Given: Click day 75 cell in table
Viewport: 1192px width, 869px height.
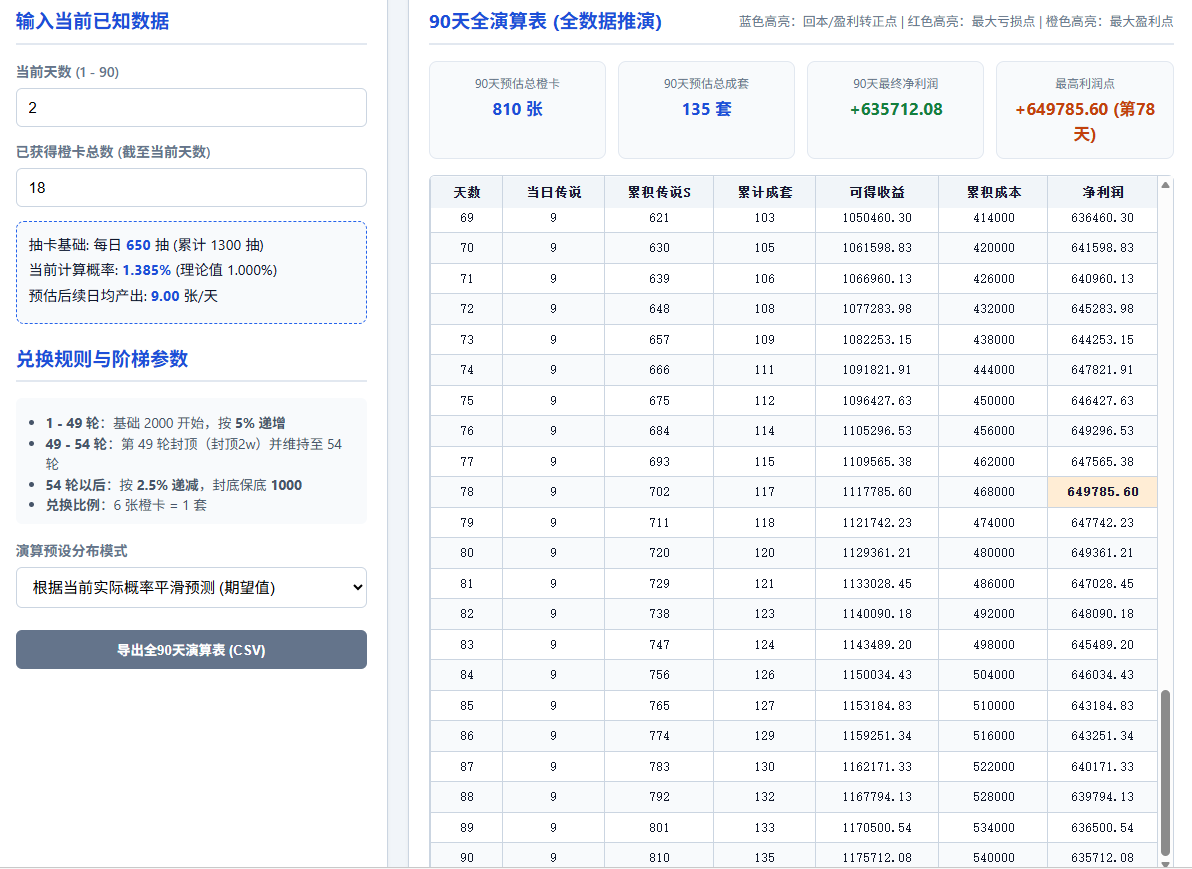Looking at the screenshot, I should click(x=467, y=401).
